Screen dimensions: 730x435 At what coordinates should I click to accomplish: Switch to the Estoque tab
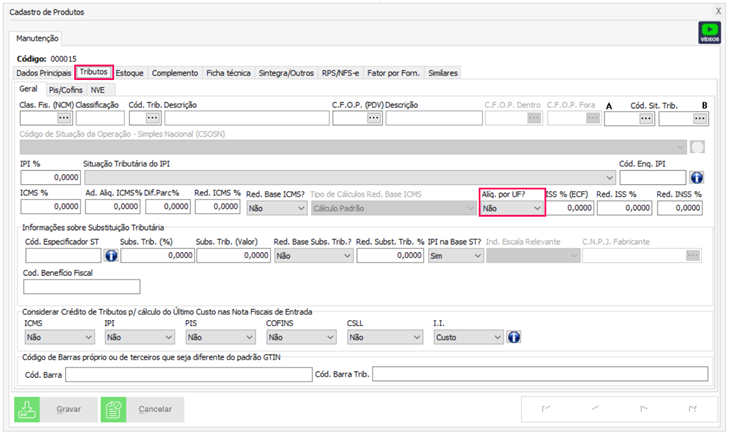coord(129,73)
